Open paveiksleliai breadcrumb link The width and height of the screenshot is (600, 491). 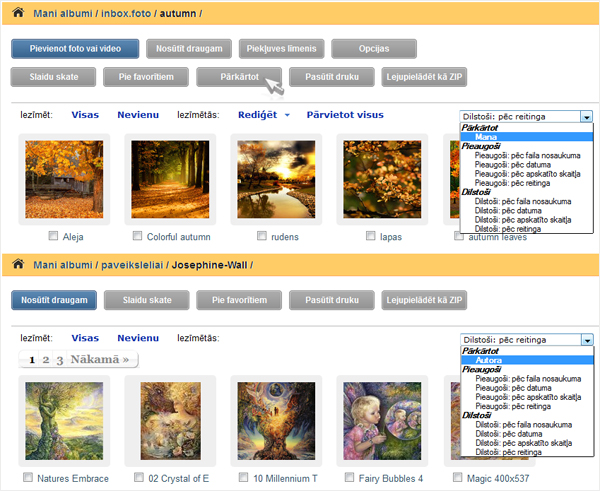point(132,265)
